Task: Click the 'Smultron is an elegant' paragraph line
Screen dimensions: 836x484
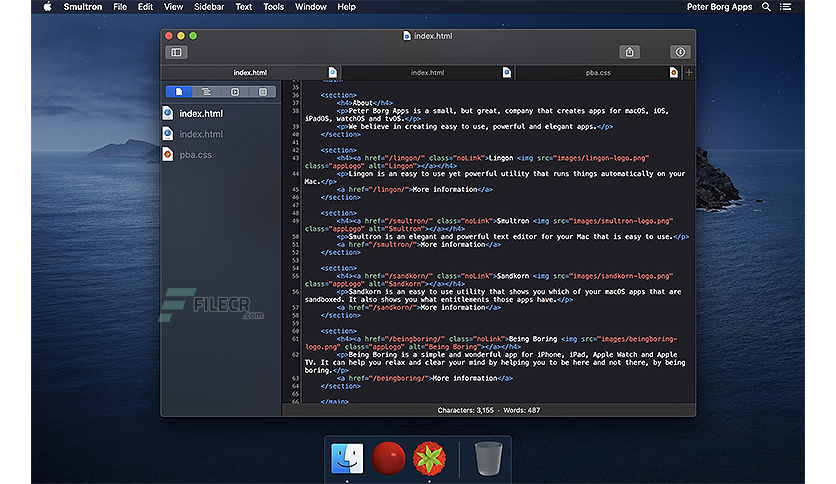Action: tap(512, 237)
